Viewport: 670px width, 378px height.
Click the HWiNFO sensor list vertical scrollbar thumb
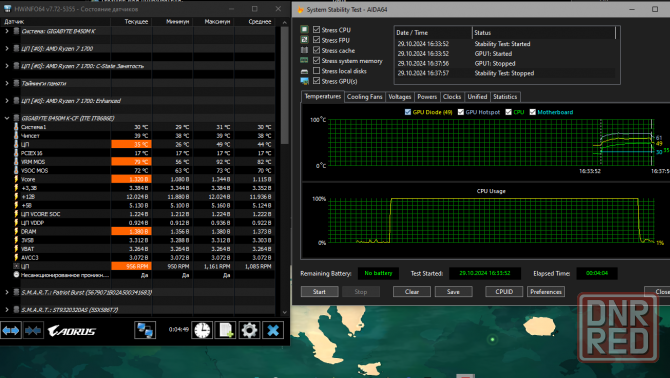[x=285, y=85]
